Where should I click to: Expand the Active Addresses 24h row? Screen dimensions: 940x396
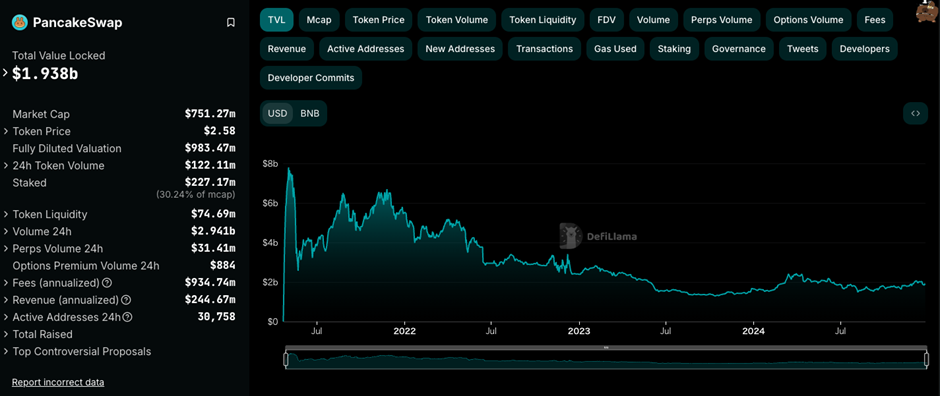tap(5, 318)
